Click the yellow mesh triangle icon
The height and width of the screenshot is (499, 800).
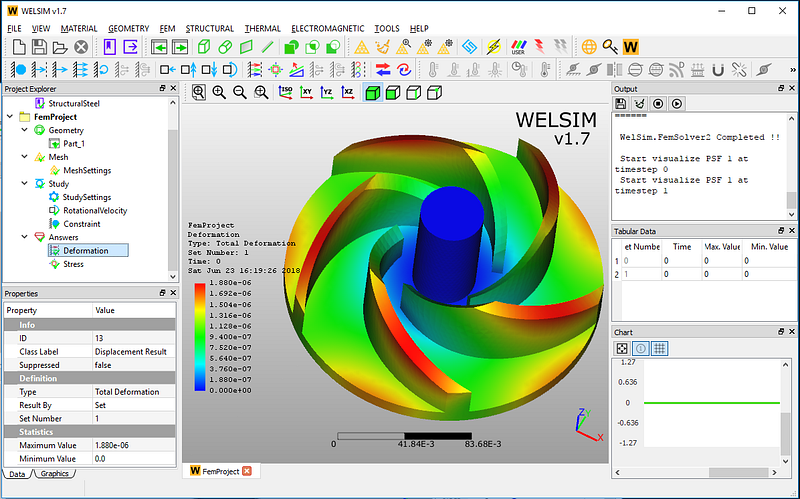pos(361,47)
